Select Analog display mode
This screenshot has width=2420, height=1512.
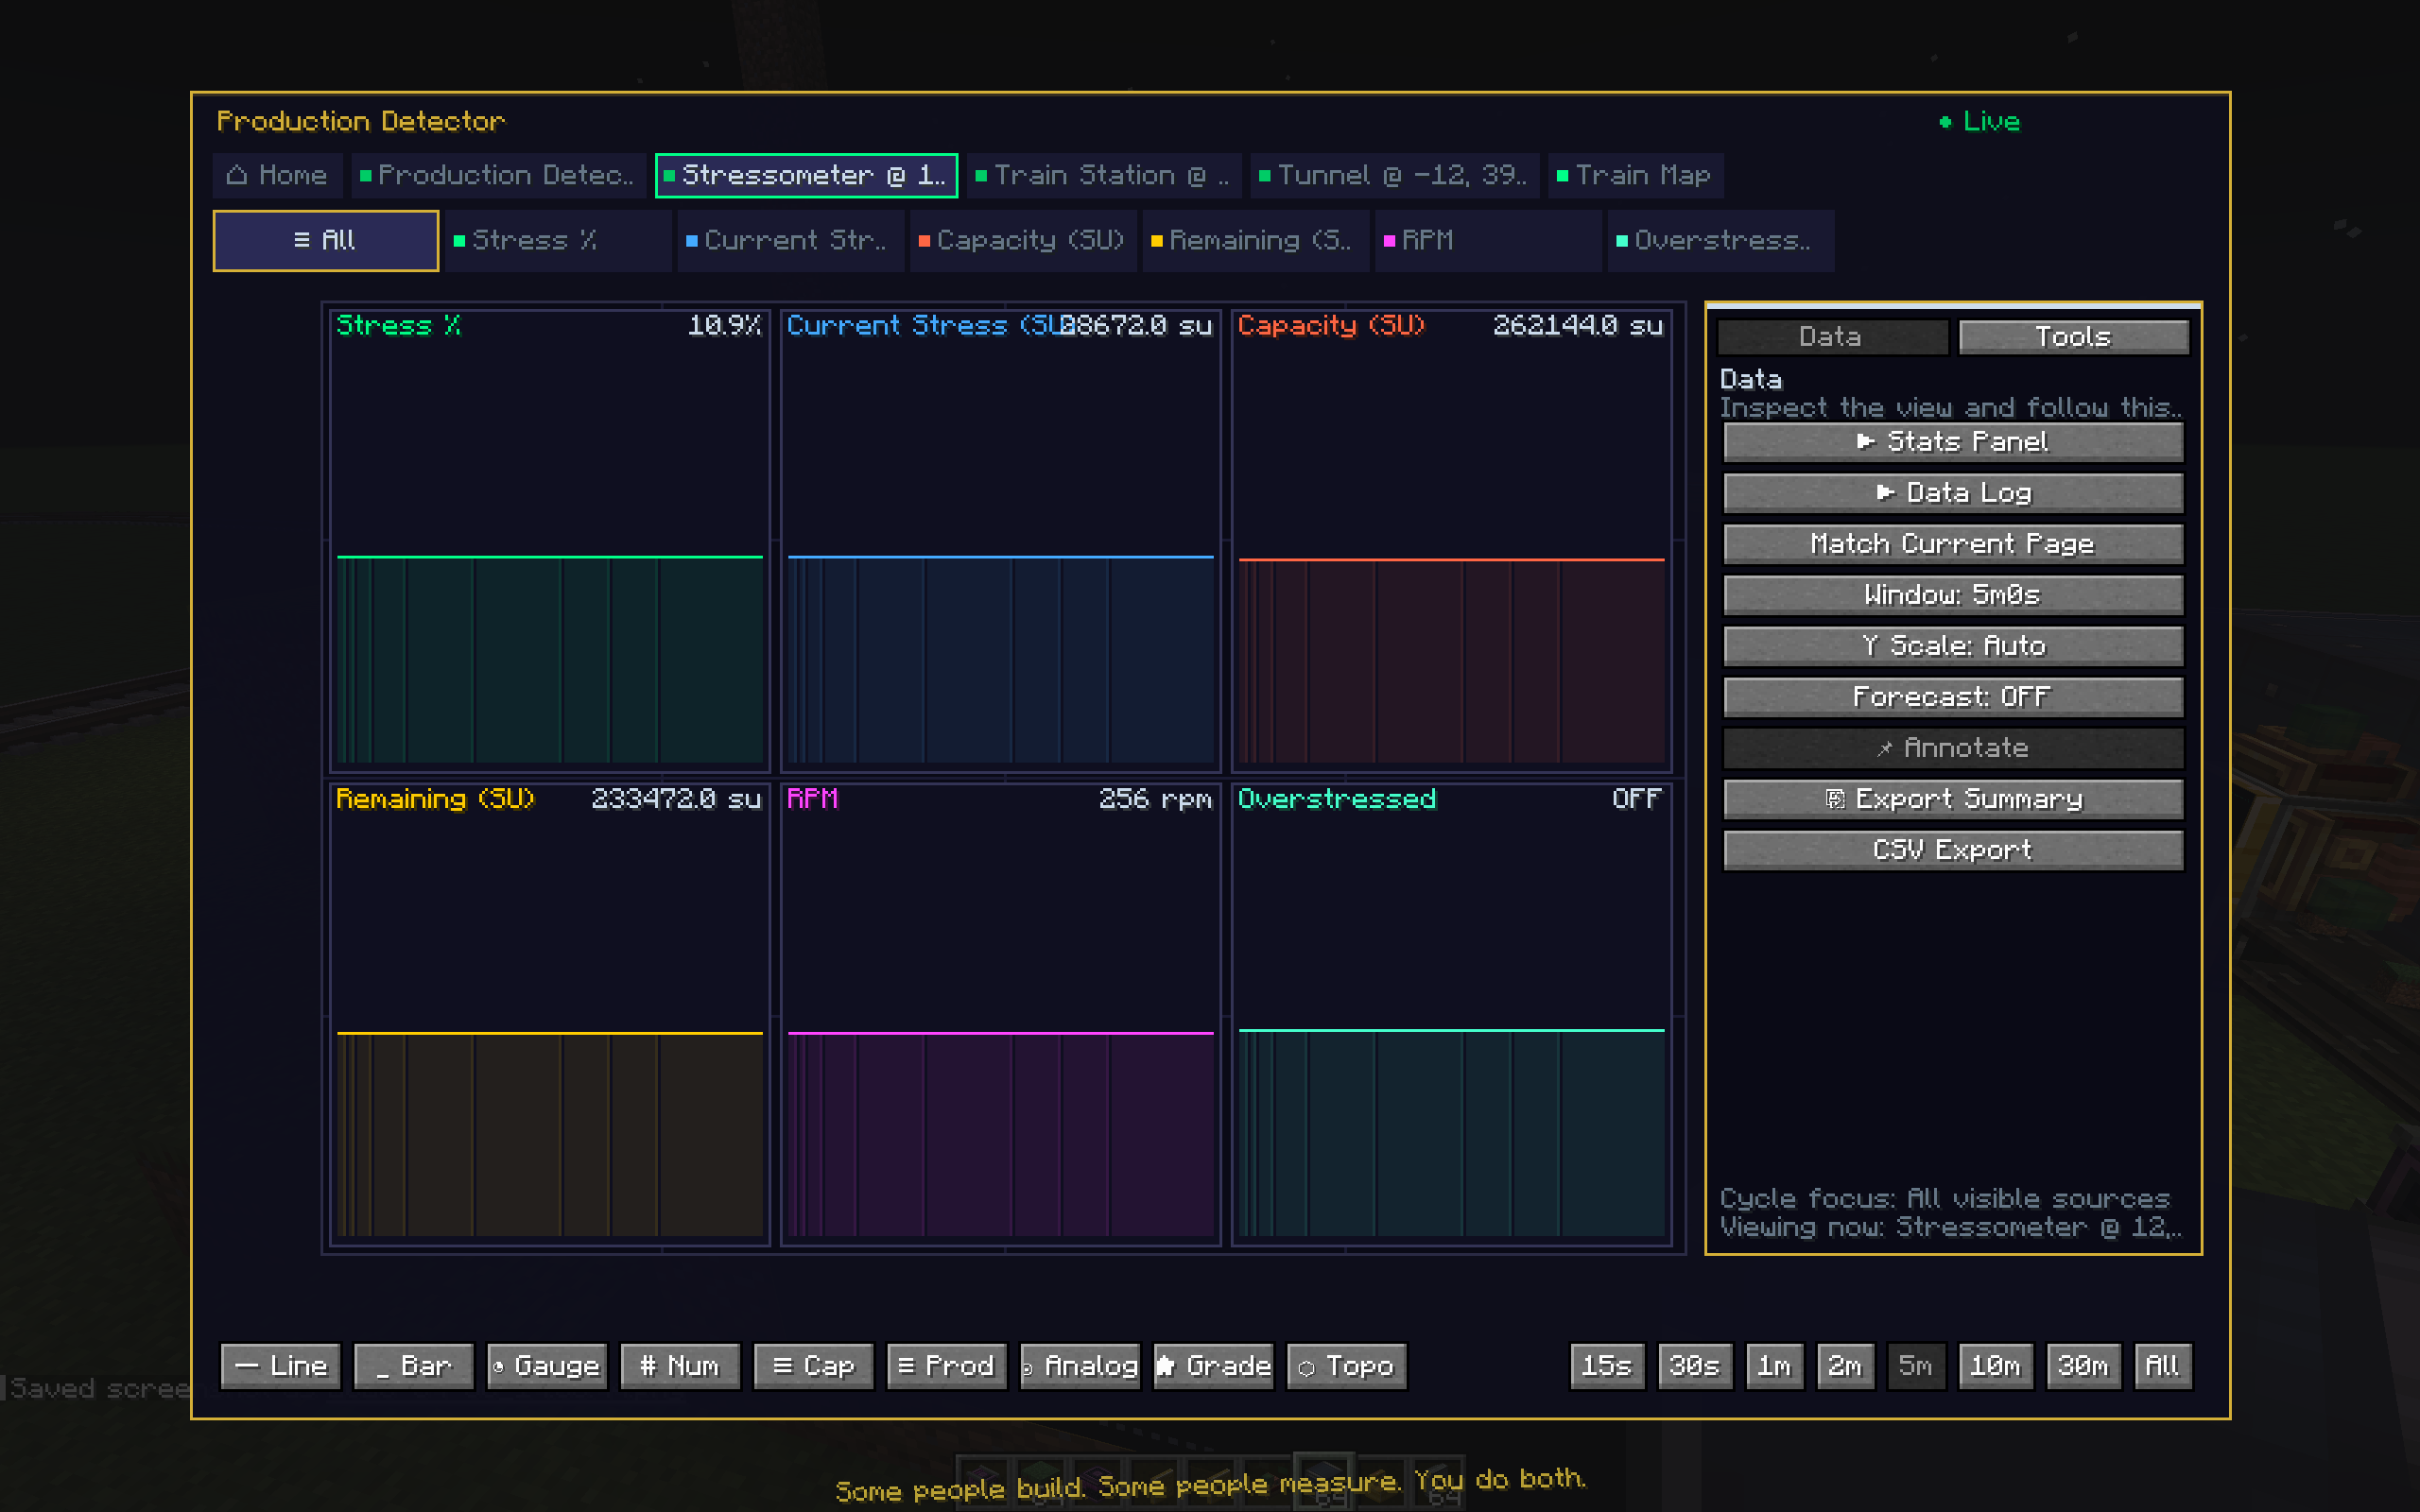click(1080, 1366)
